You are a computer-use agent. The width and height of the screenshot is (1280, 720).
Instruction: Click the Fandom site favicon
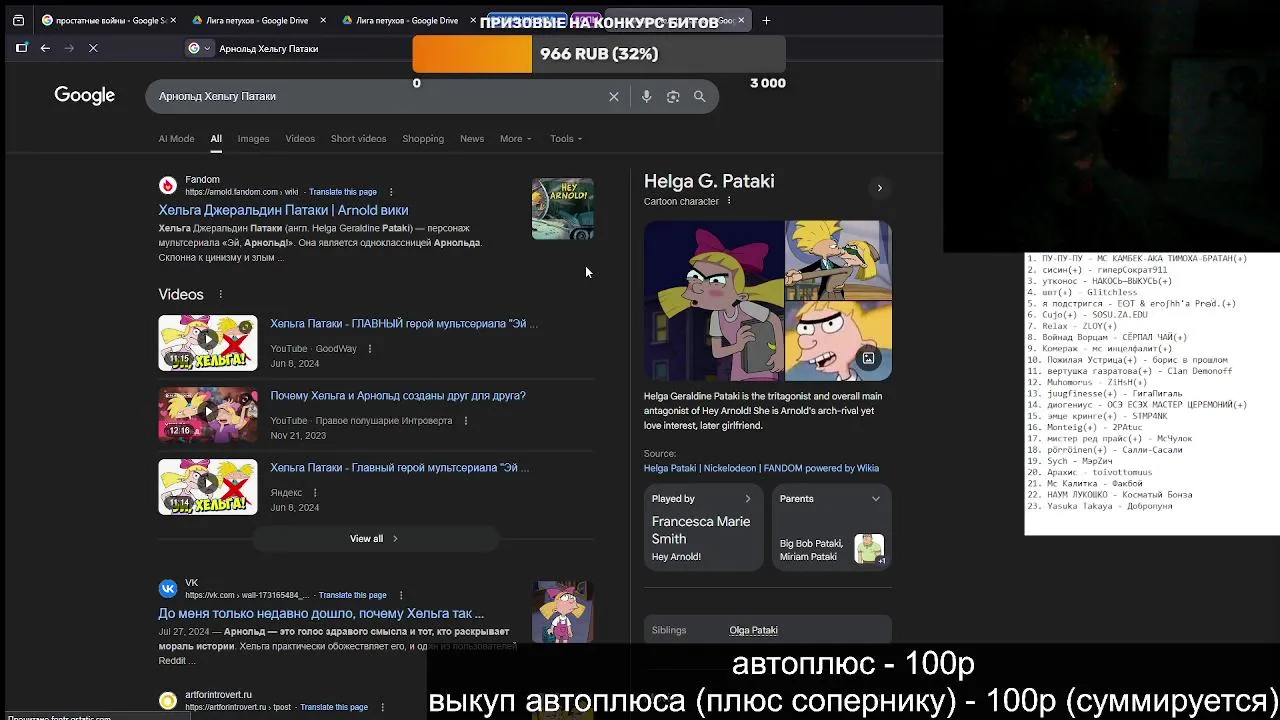coord(168,185)
